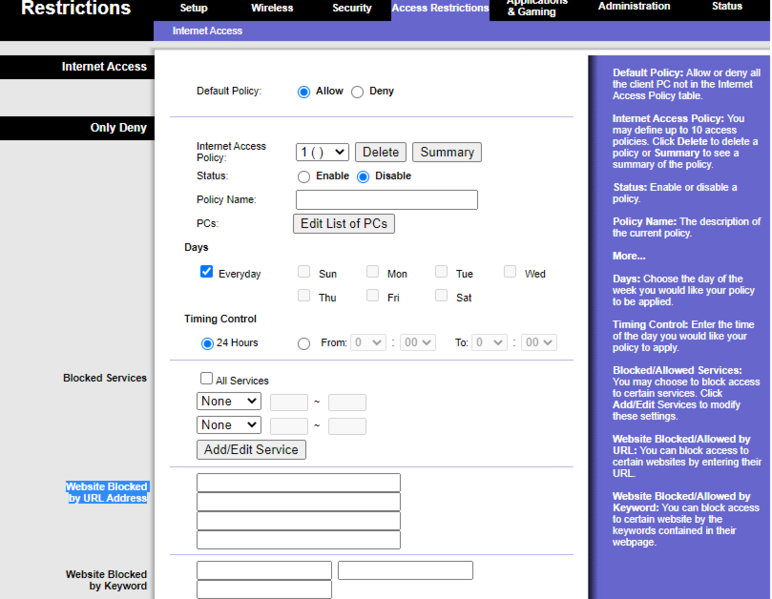Click highlighted Website Blocked by URL Address label
The height and width of the screenshot is (599, 772).
pos(107,492)
